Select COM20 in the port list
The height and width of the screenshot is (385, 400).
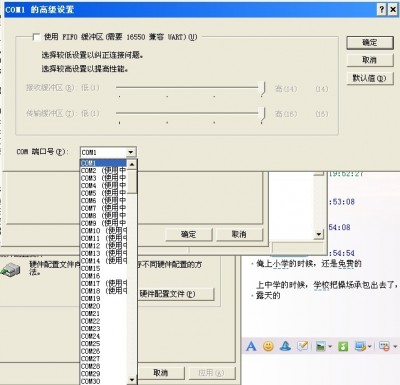click(x=104, y=306)
